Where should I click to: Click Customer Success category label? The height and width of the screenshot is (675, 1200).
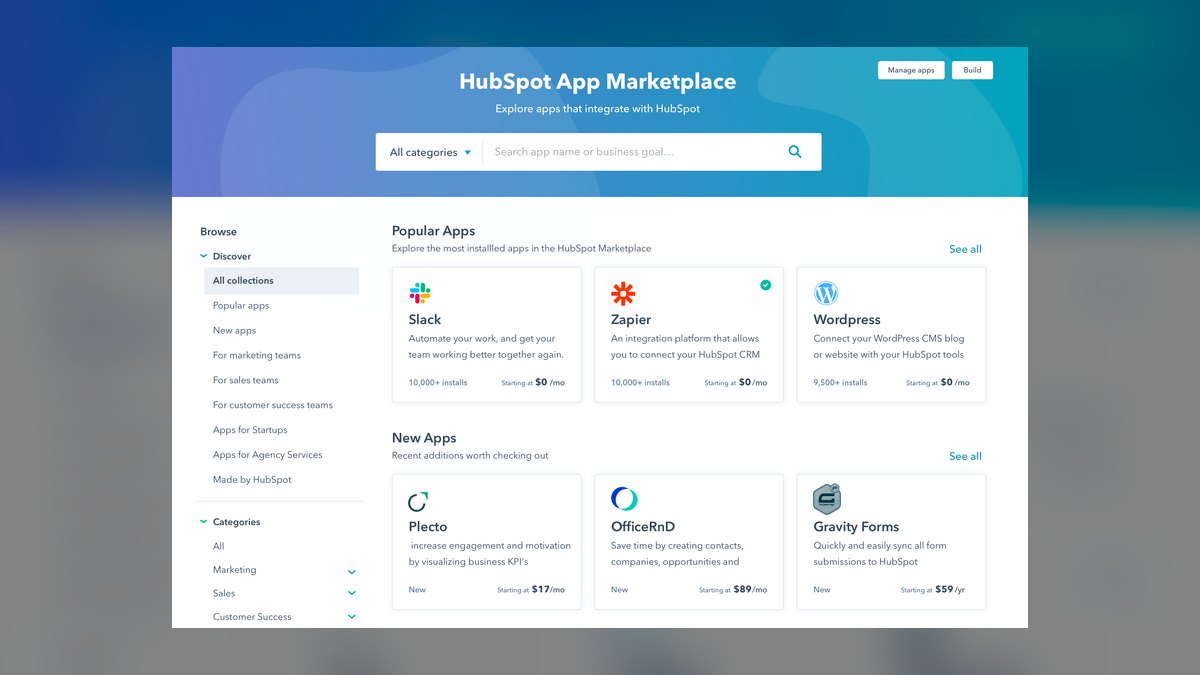click(x=252, y=617)
